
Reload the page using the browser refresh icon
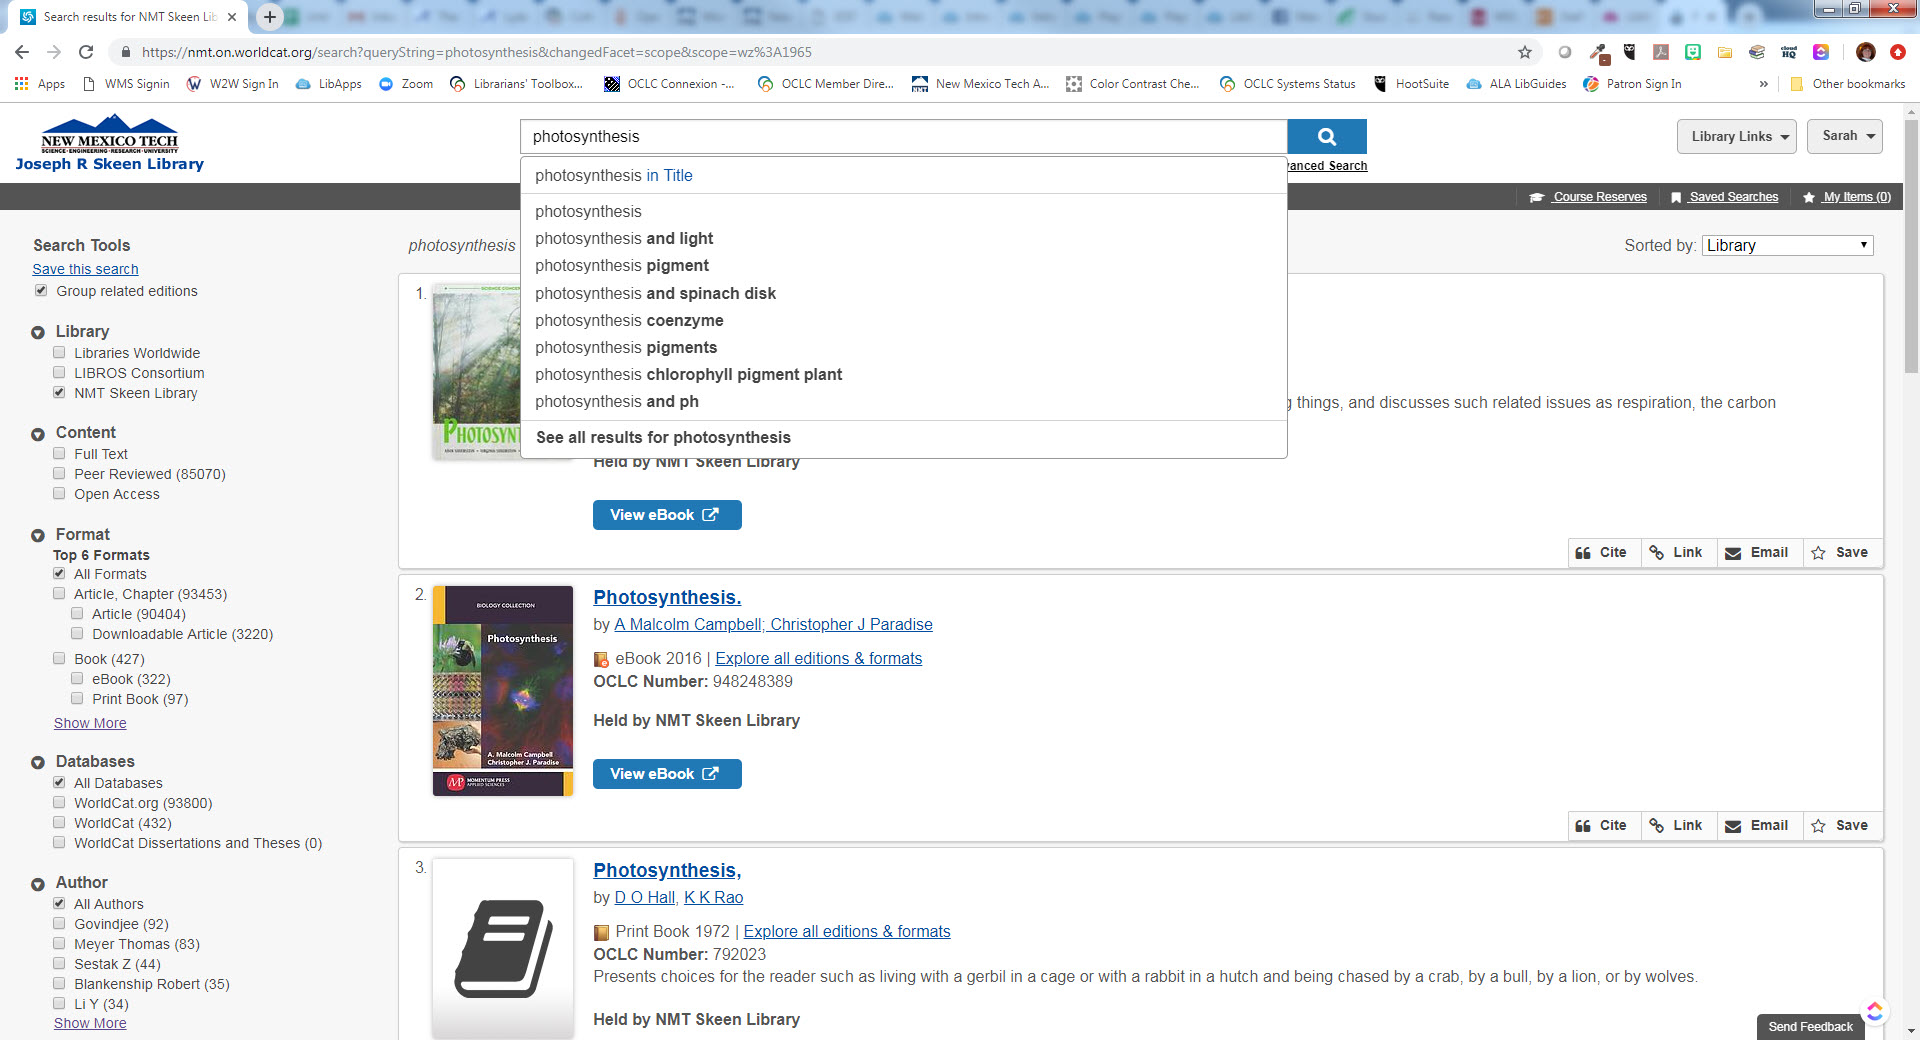pyautogui.click(x=86, y=52)
